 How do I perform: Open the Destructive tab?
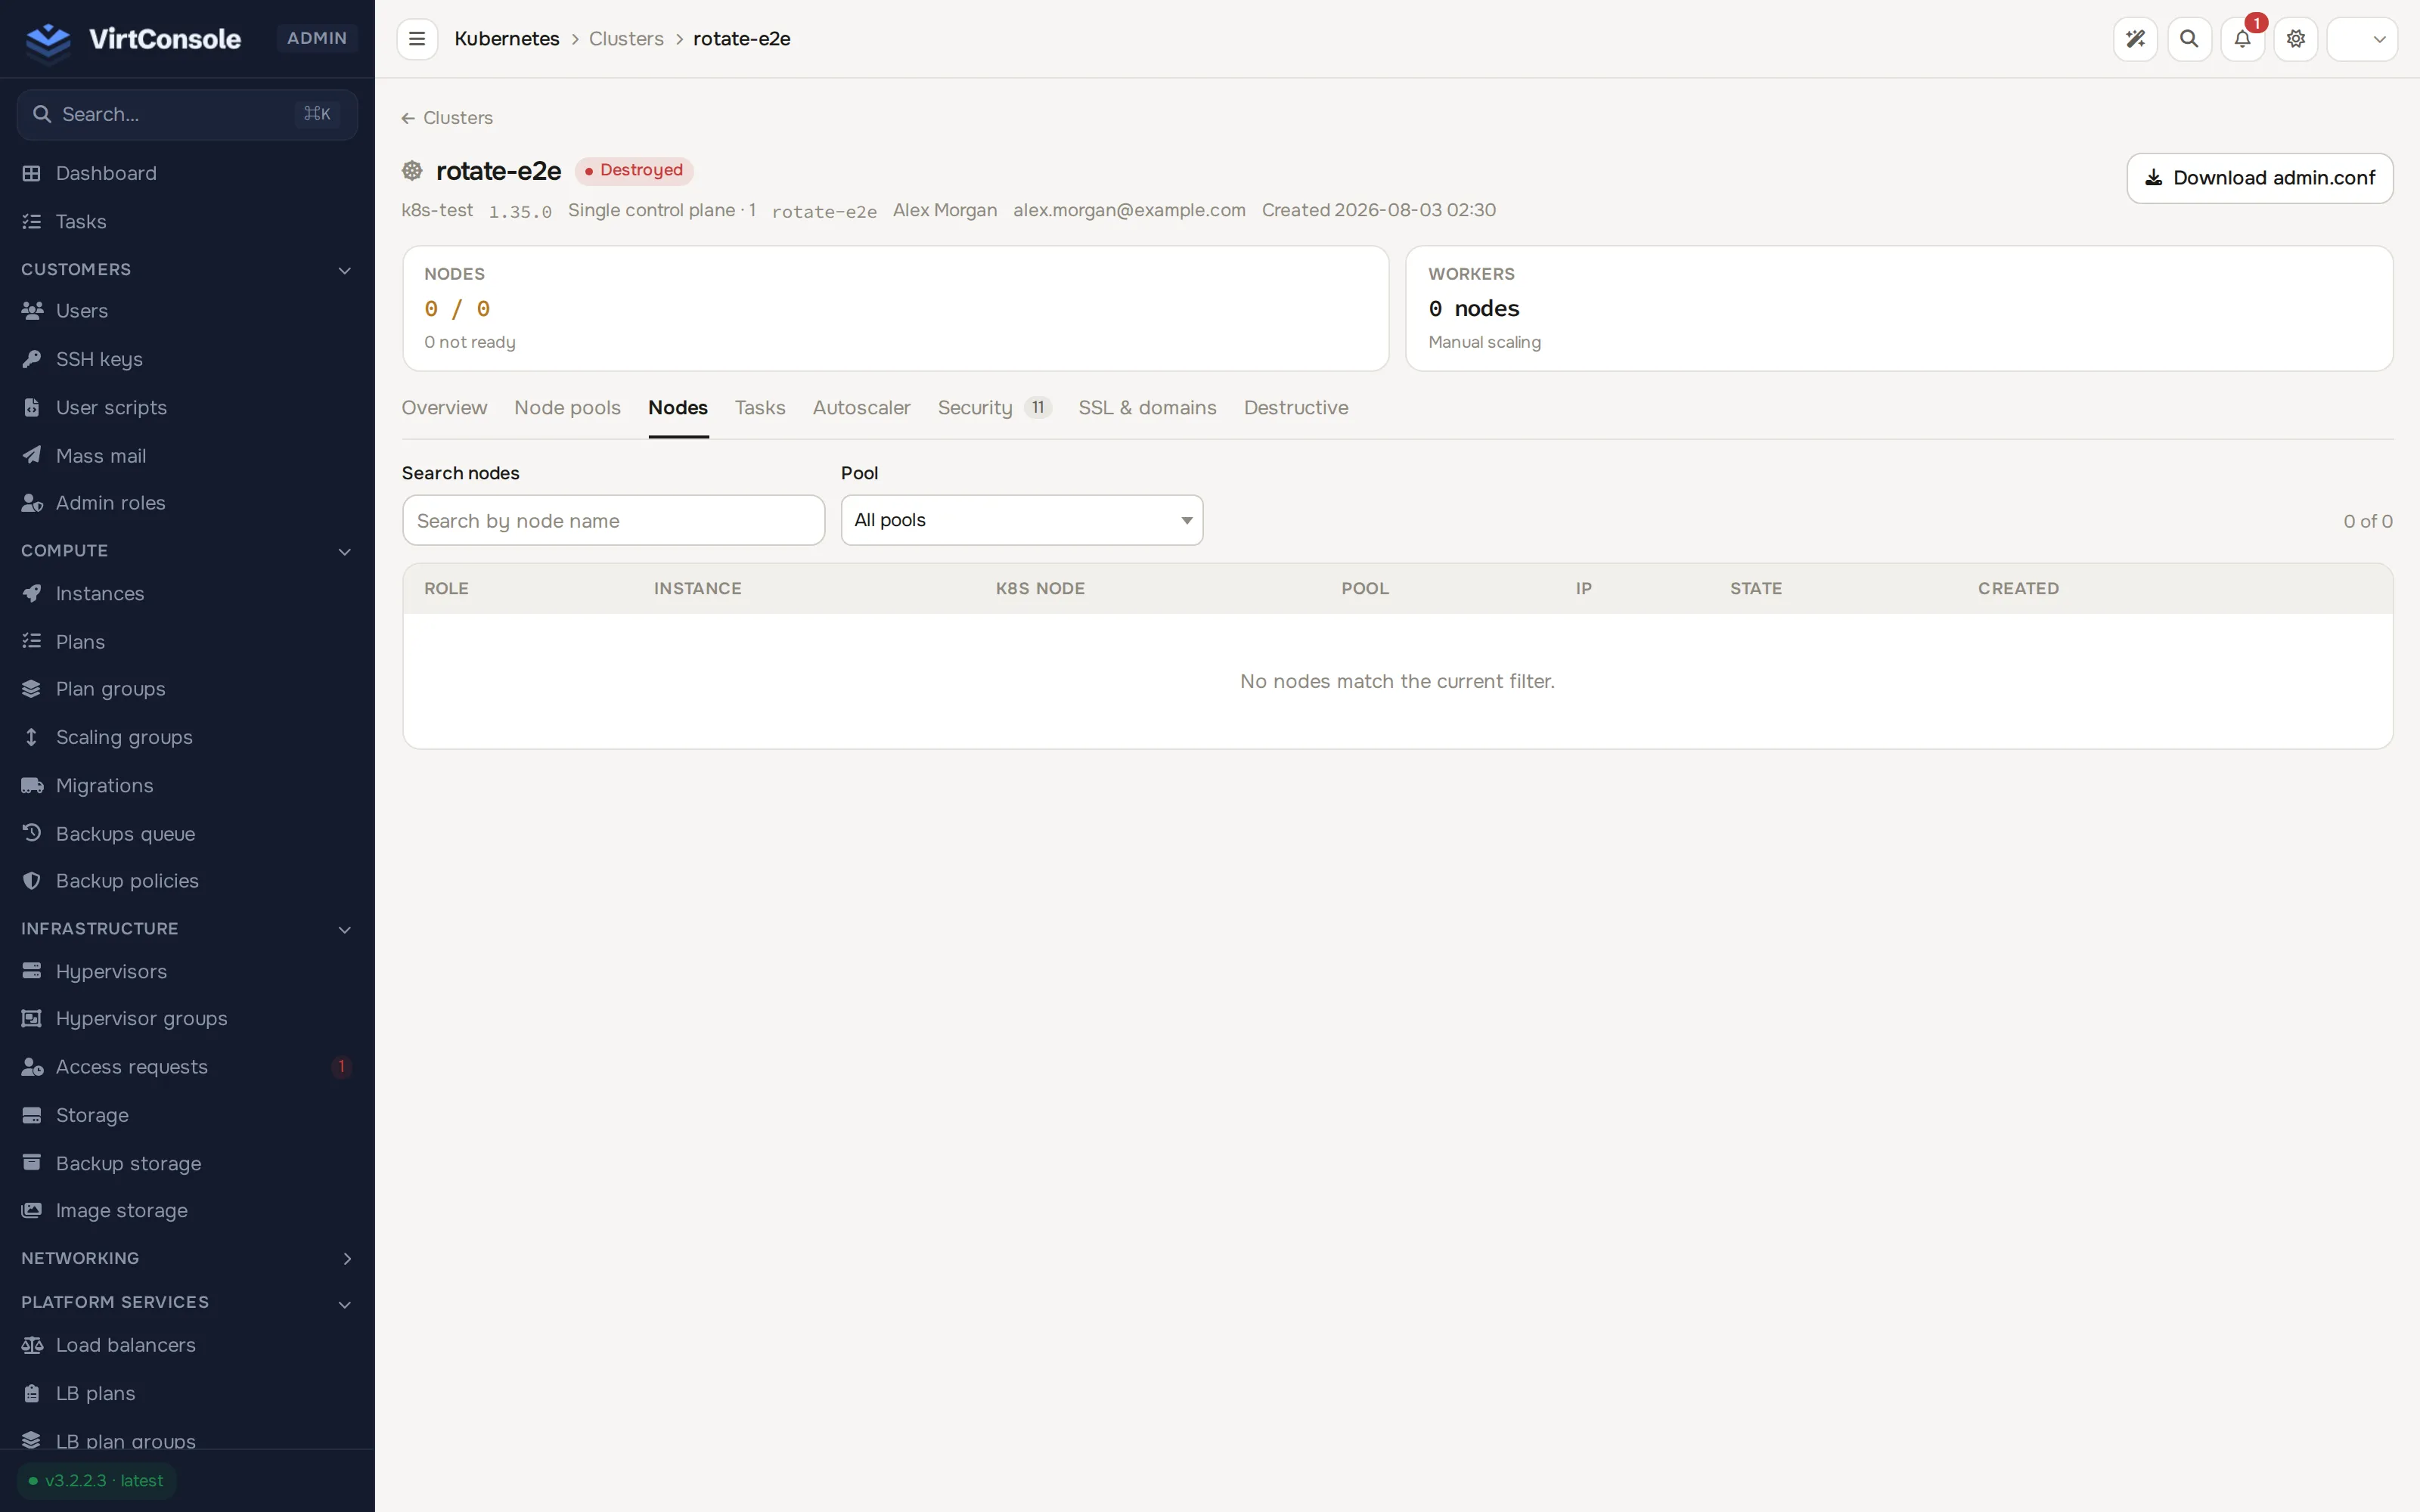(1296, 407)
